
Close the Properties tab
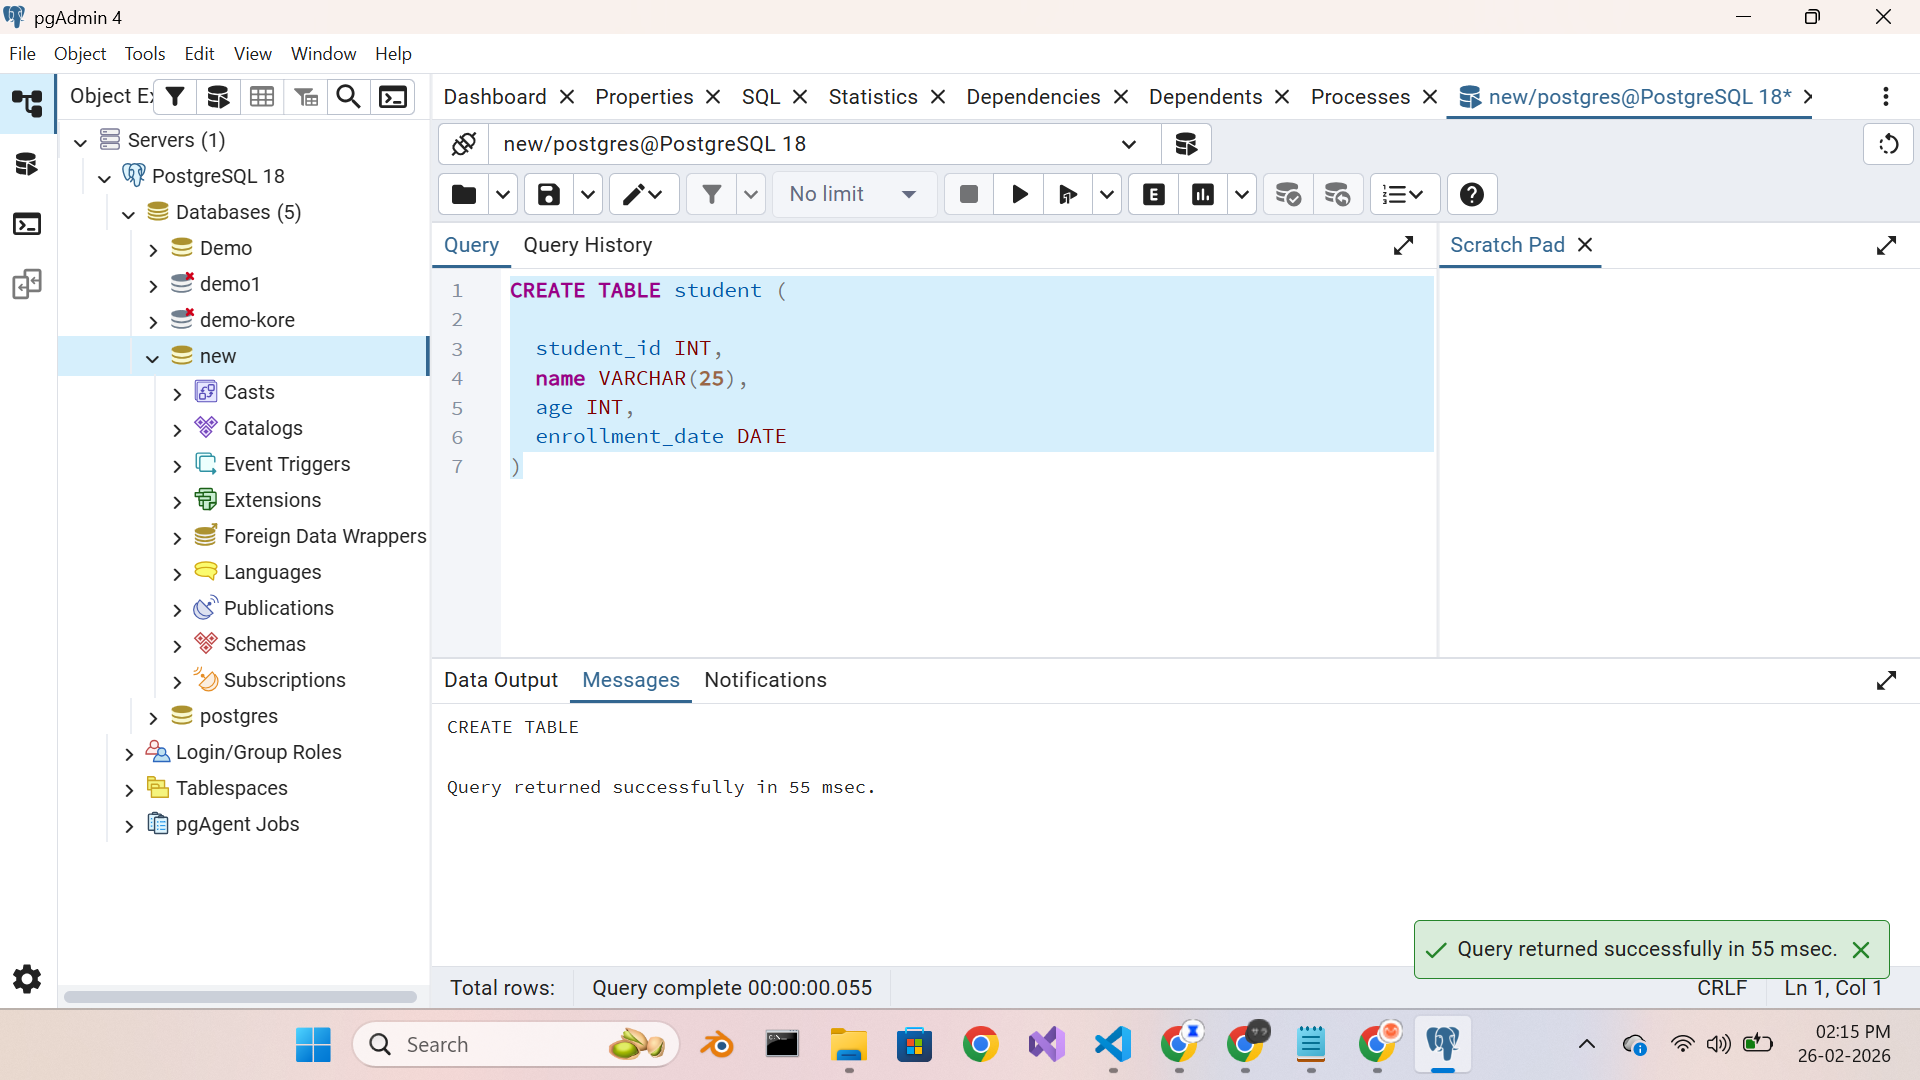713,97
